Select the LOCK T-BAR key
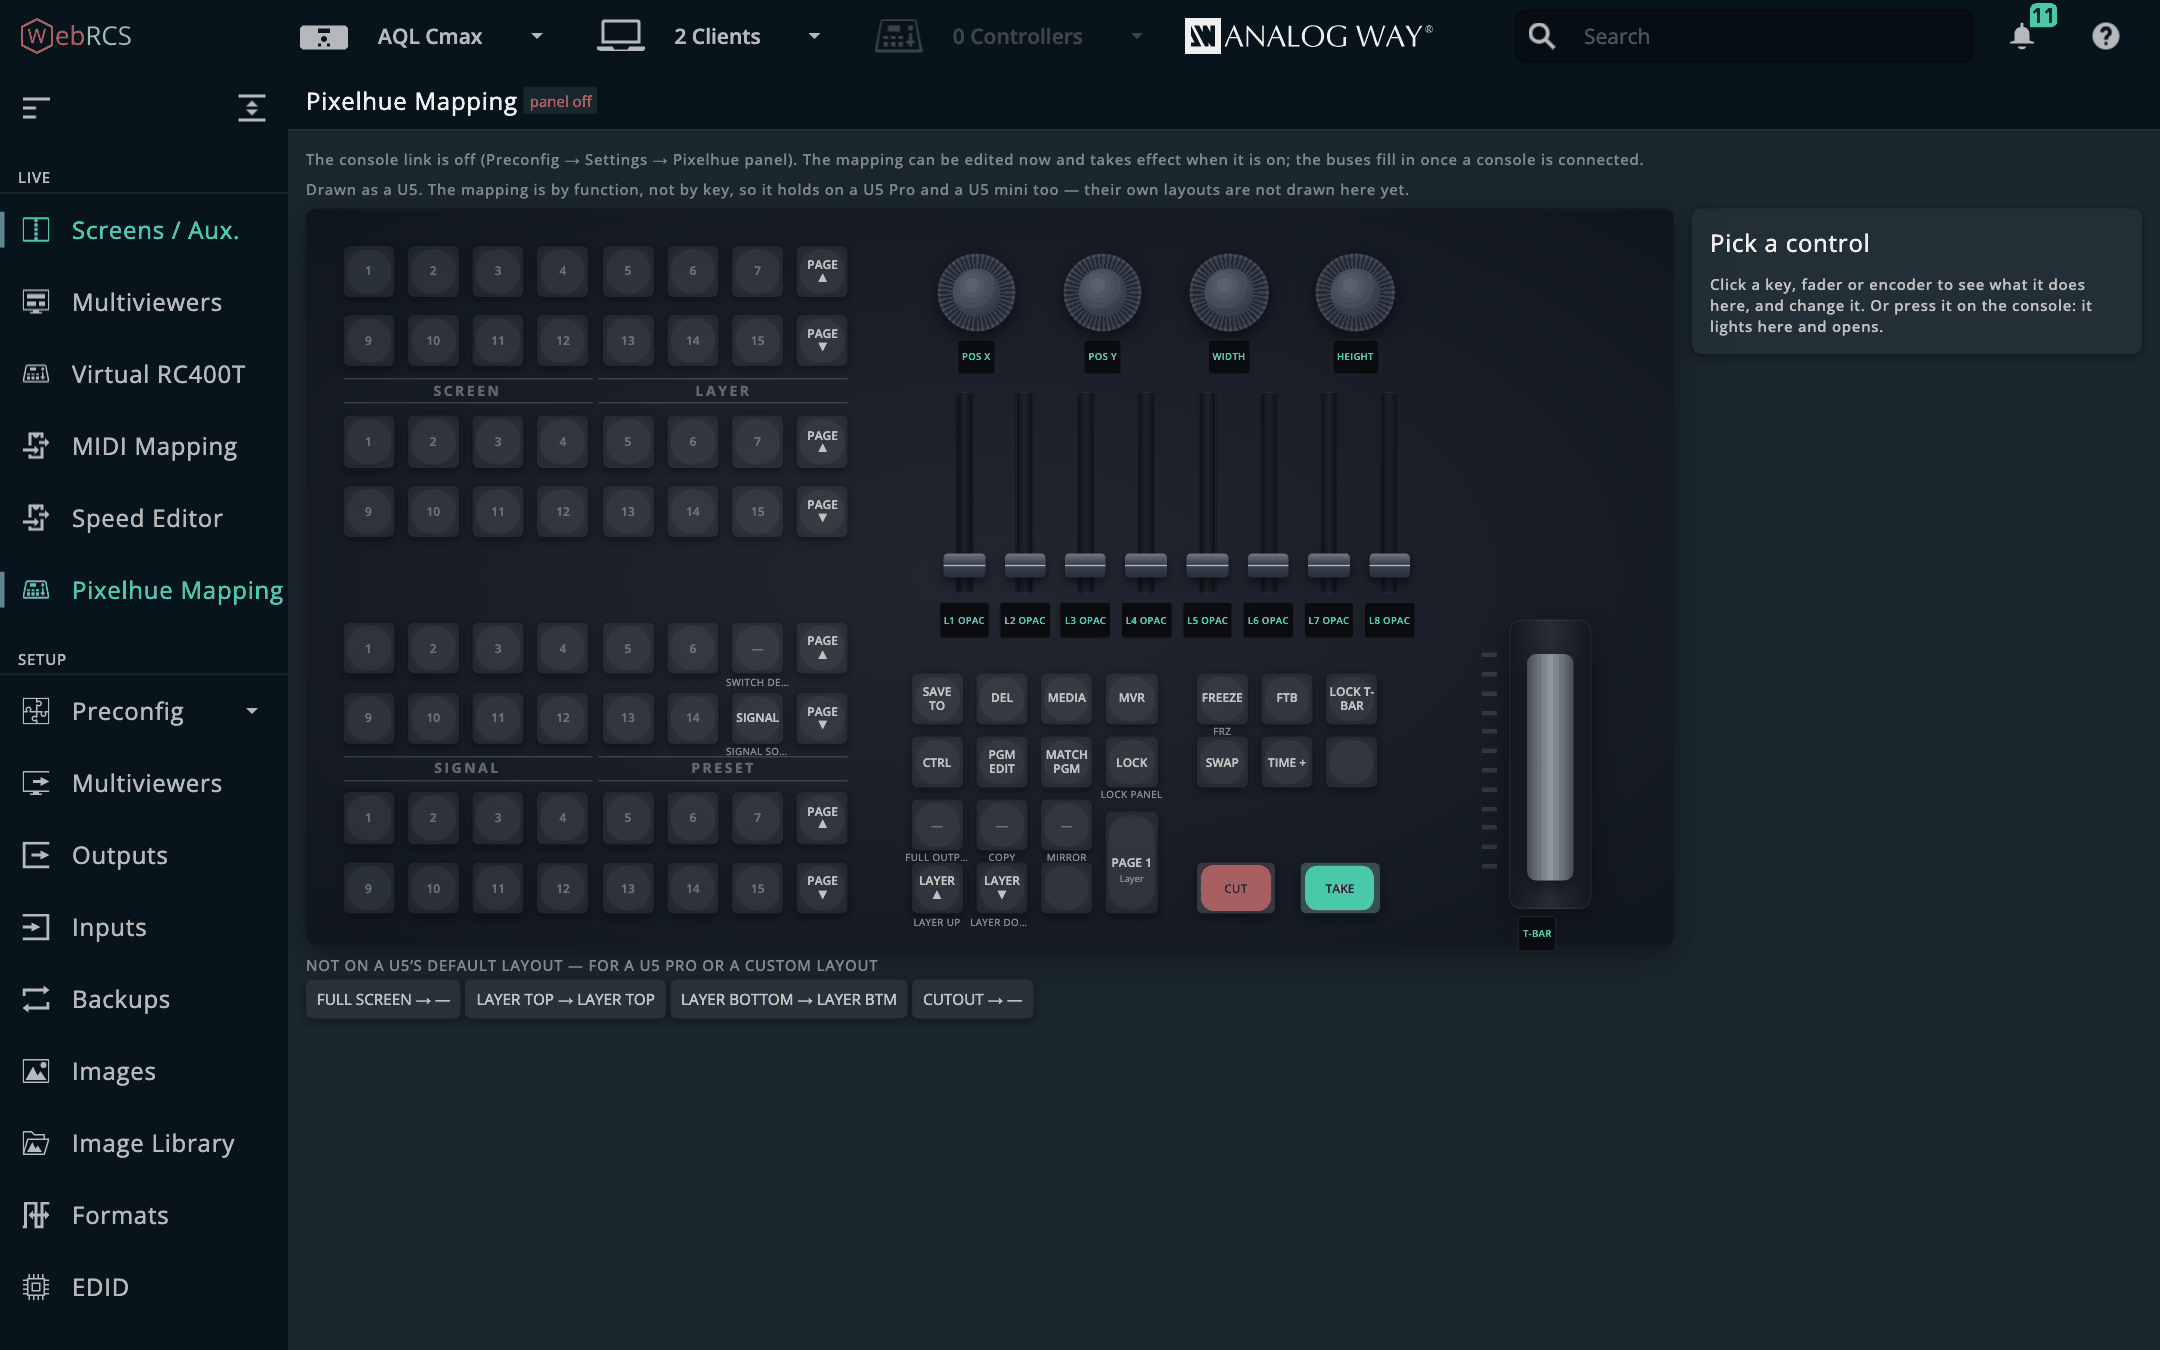The width and height of the screenshot is (2160, 1350). point(1352,698)
